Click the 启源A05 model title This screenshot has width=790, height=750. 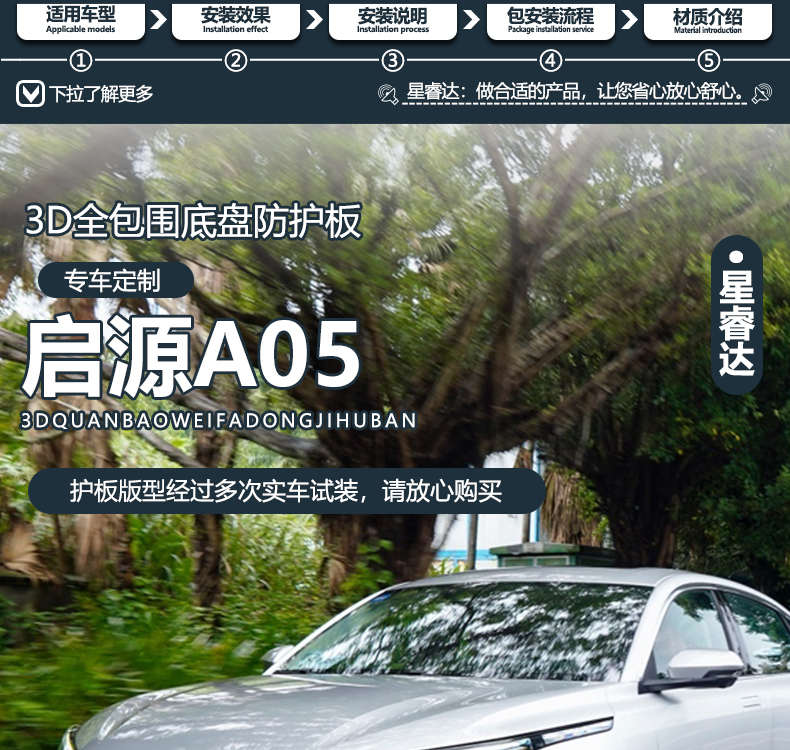tap(191, 356)
